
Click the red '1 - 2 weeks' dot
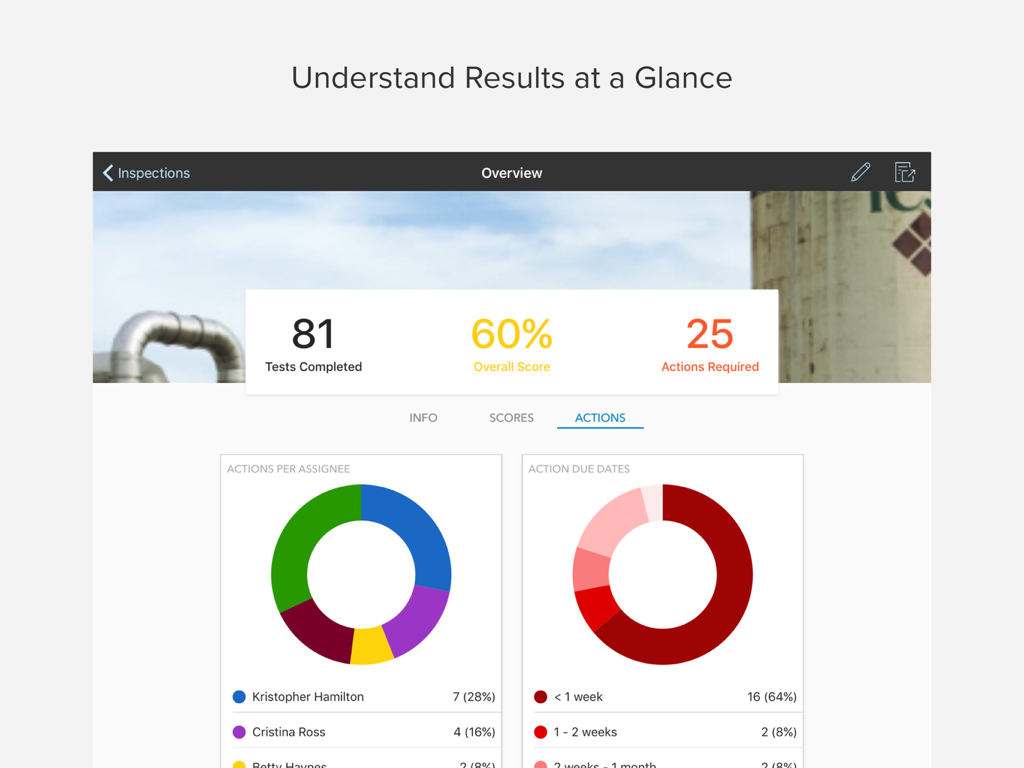[x=540, y=731]
